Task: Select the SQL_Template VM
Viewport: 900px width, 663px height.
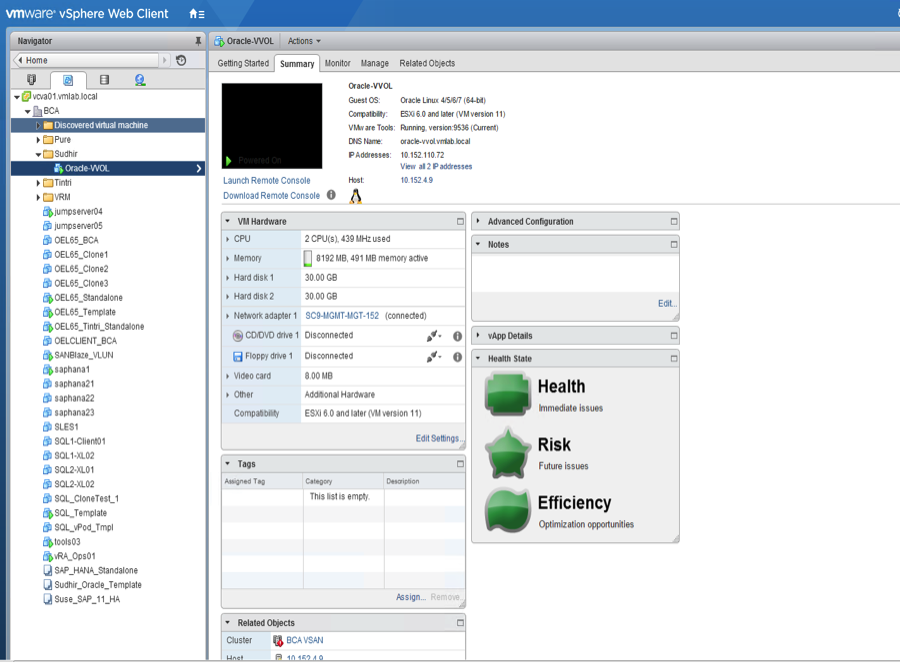Action: pos(80,513)
